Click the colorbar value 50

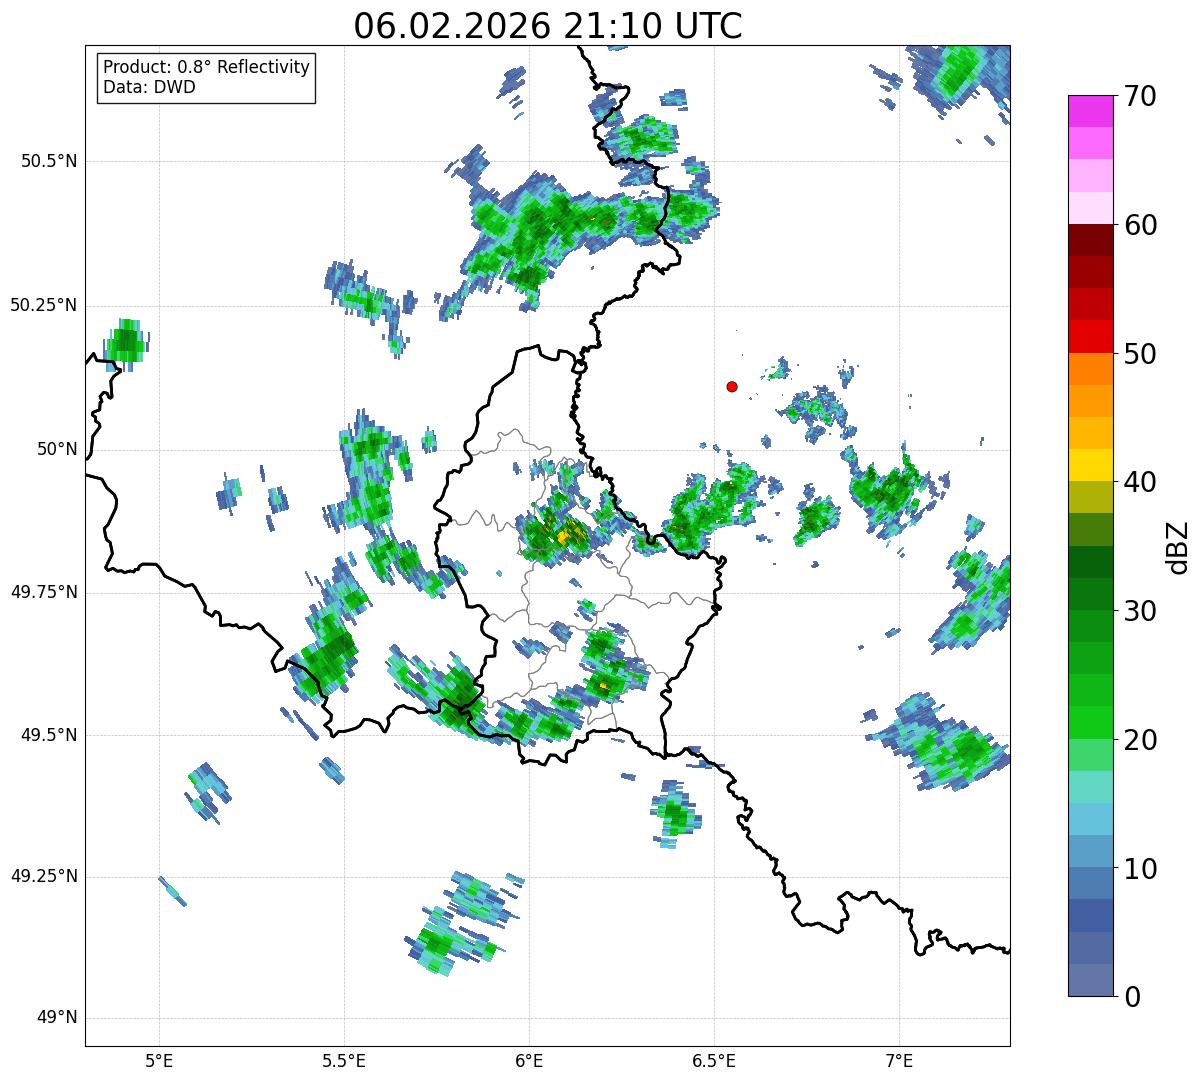[x=1140, y=354]
